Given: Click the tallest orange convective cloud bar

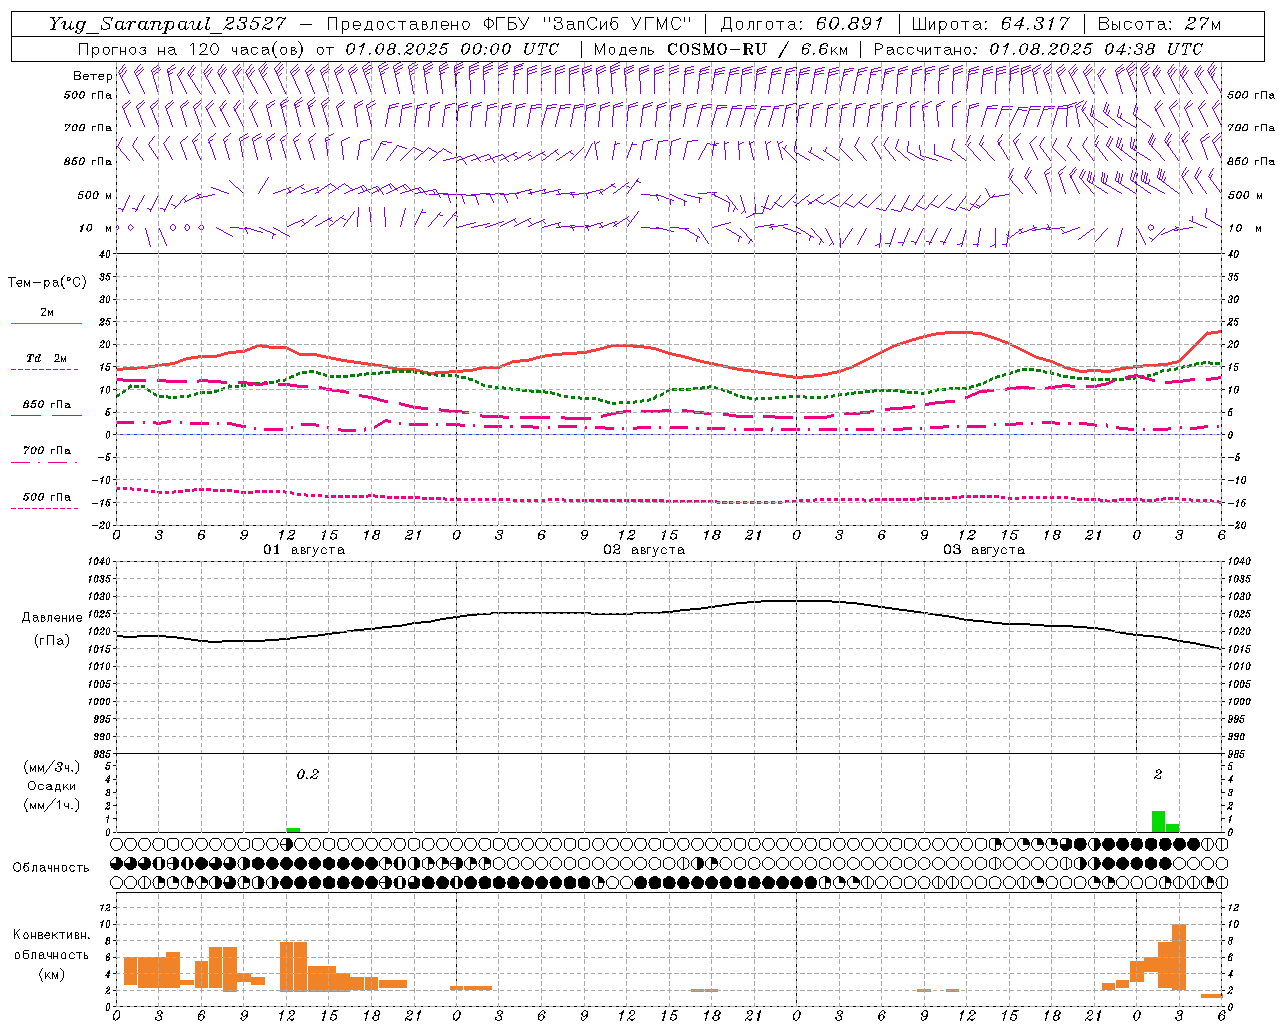Looking at the screenshot, I should coord(1179,957).
